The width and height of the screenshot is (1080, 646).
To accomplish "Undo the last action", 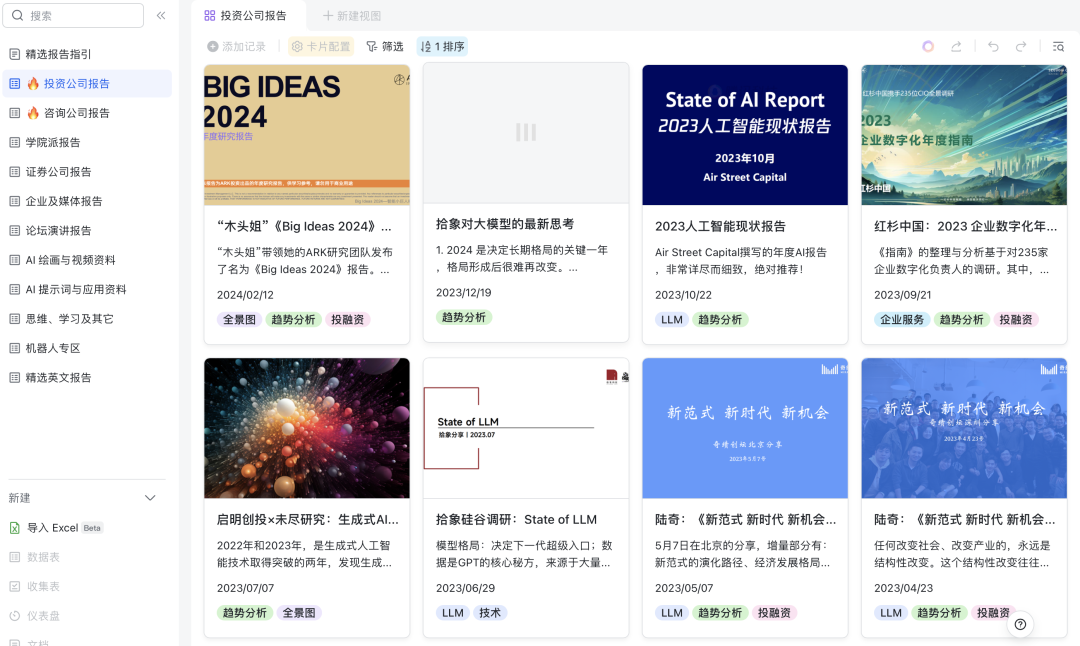I will click(x=993, y=46).
